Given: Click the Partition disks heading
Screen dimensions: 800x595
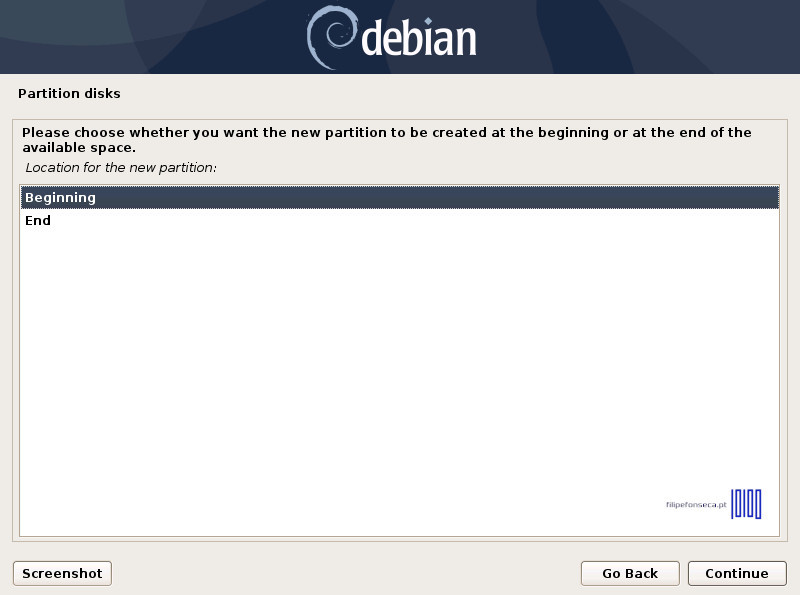Looking at the screenshot, I should [69, 93].
